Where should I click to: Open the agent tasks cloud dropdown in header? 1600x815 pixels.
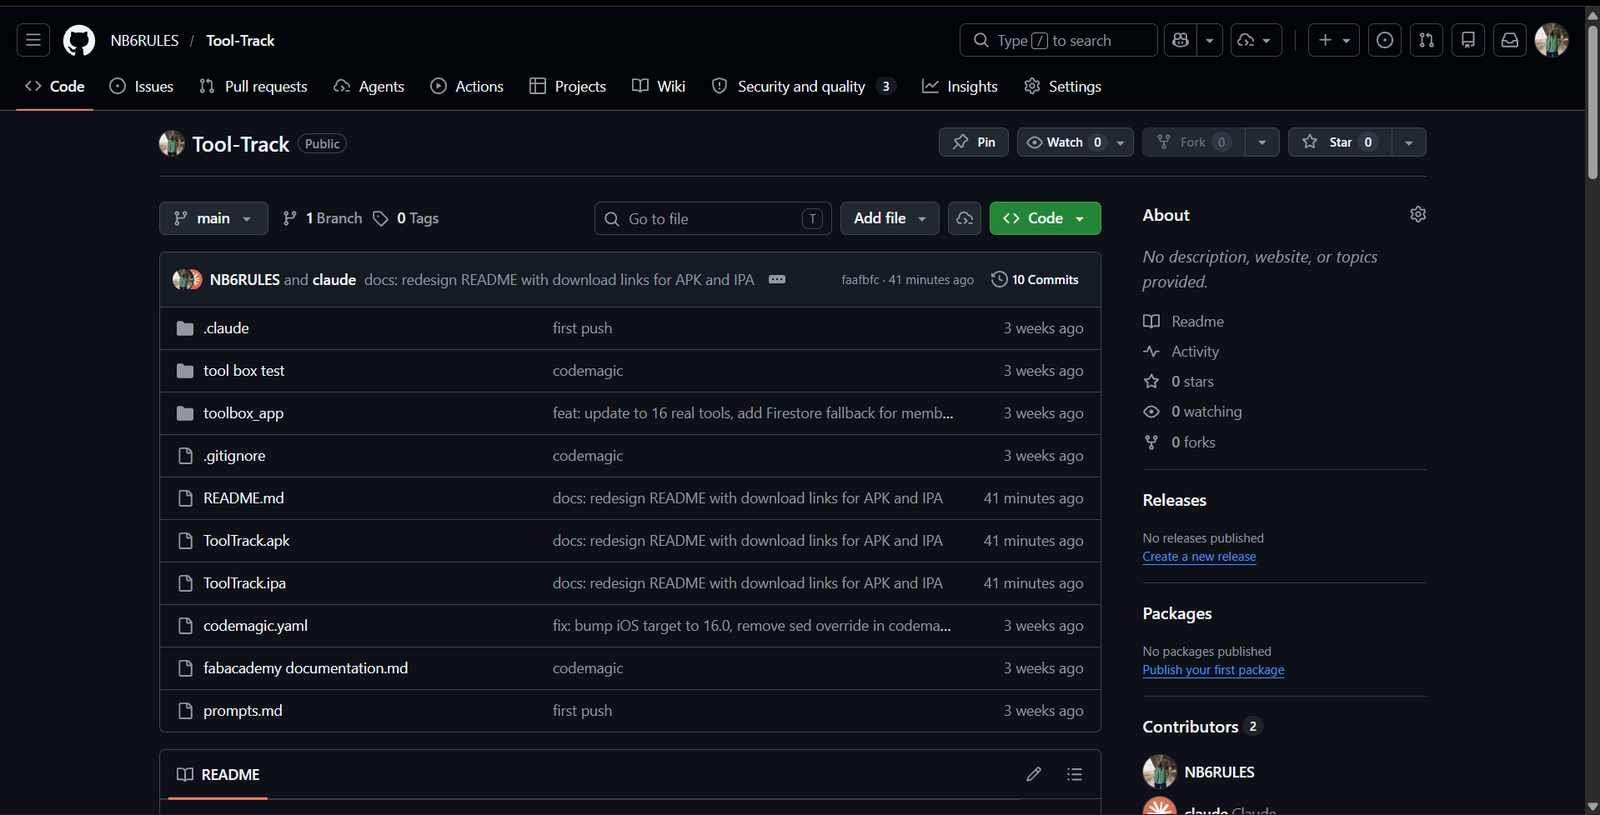point(1256,40)
